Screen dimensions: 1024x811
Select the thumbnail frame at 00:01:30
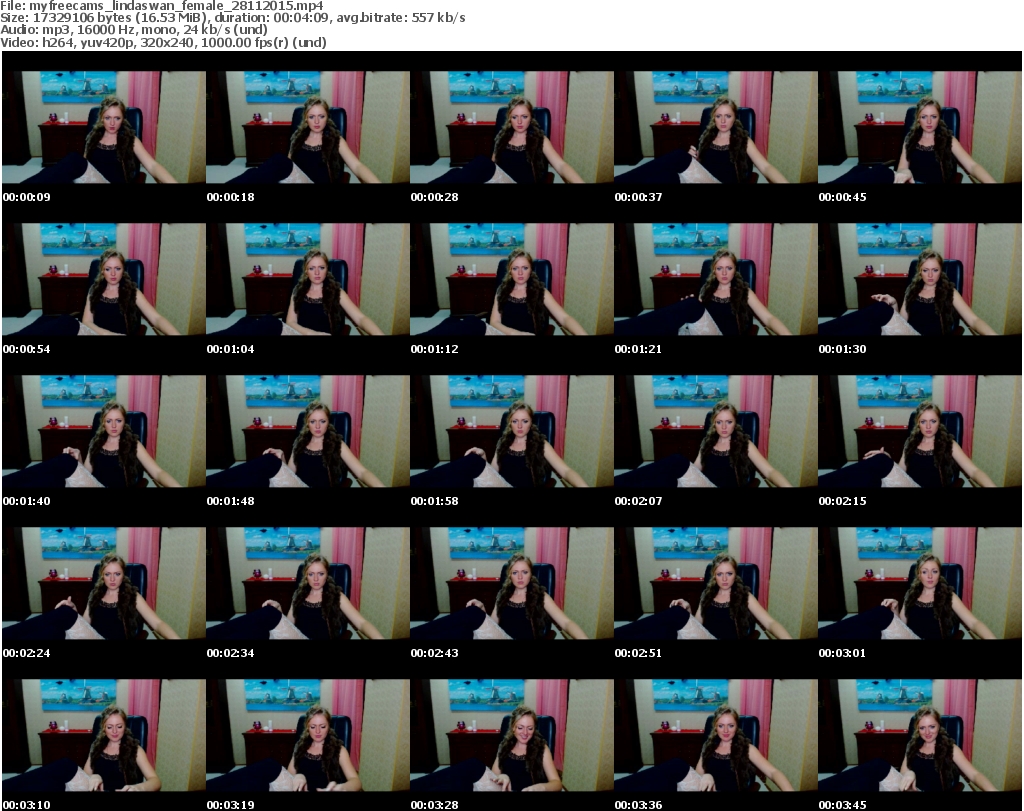coord(920,279)
